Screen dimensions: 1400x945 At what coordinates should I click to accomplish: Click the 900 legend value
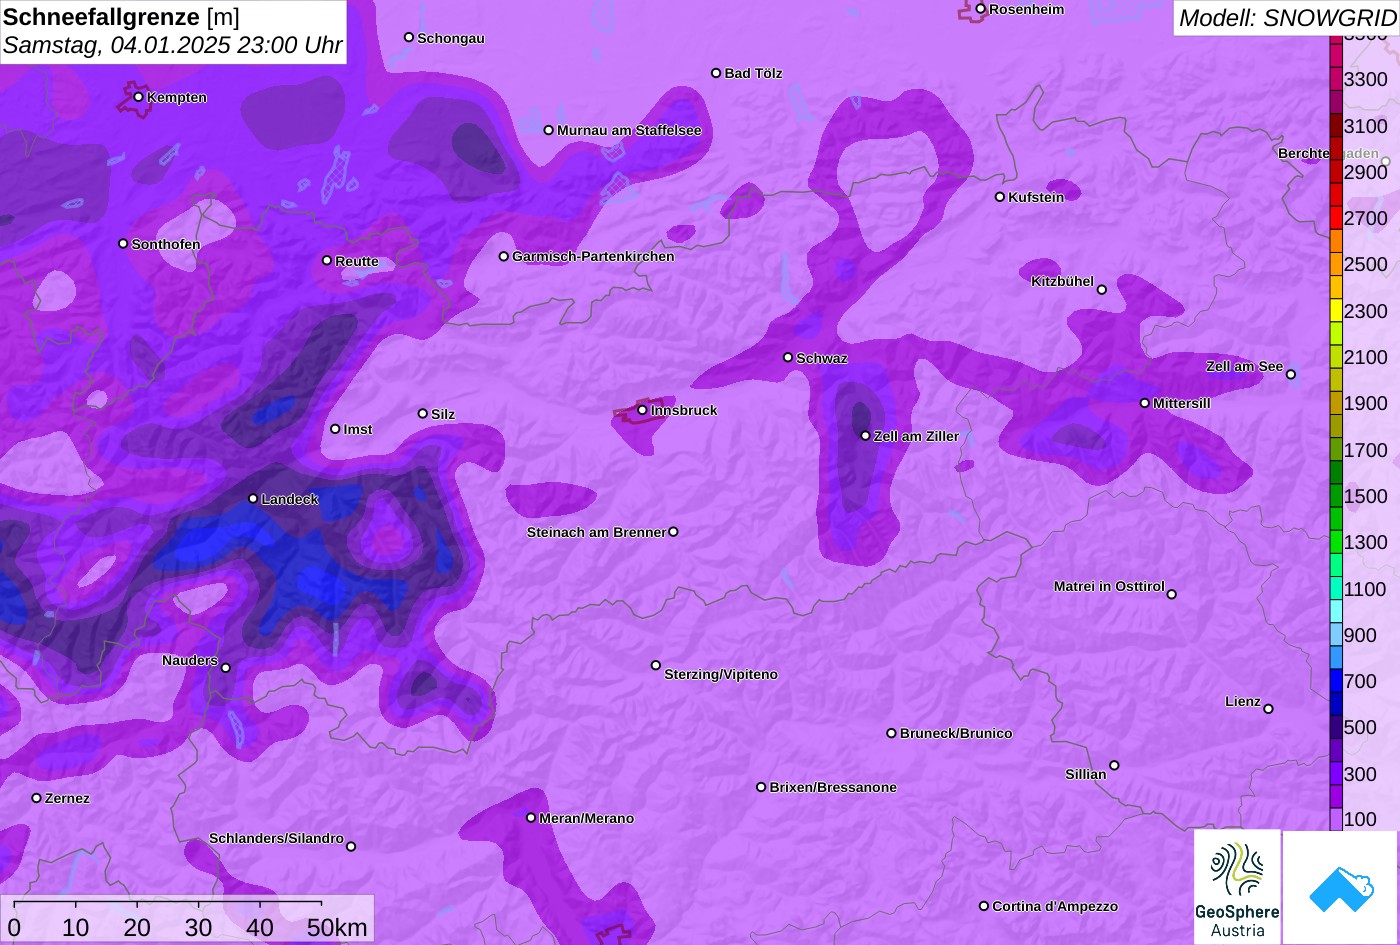[1361, 635]
